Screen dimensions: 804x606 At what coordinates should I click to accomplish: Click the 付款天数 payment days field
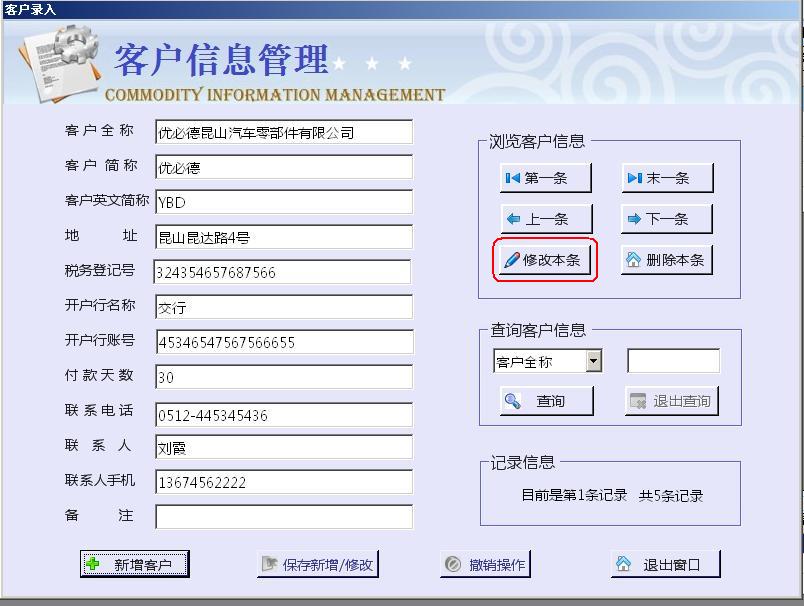tap(283, 377)
